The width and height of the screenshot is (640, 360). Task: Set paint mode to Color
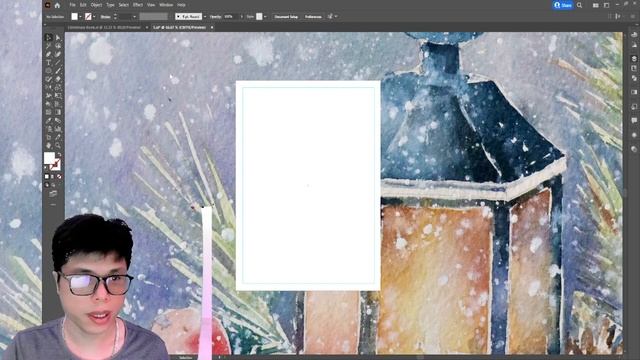(x=47, y=176)
